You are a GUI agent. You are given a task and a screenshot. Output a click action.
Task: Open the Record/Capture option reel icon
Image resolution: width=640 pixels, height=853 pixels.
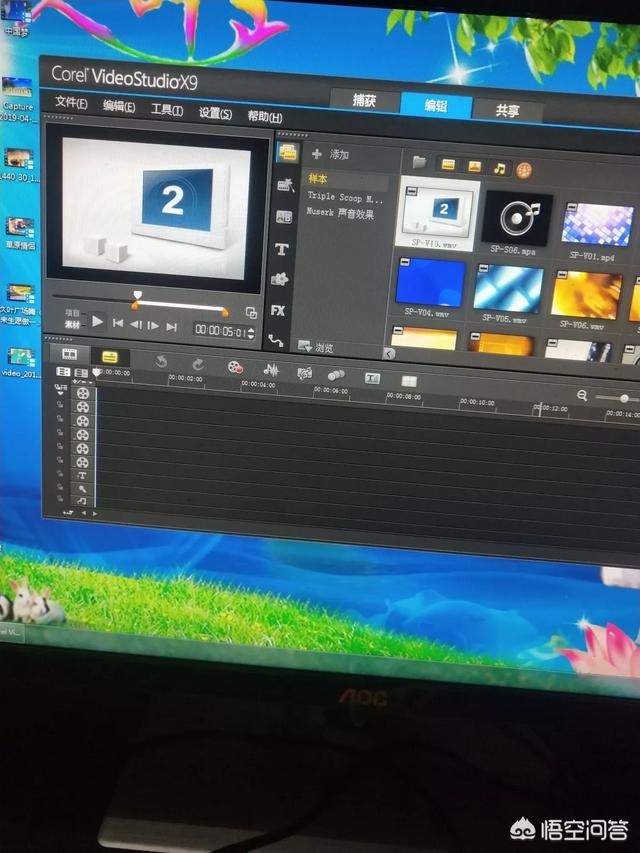(235, 367)
